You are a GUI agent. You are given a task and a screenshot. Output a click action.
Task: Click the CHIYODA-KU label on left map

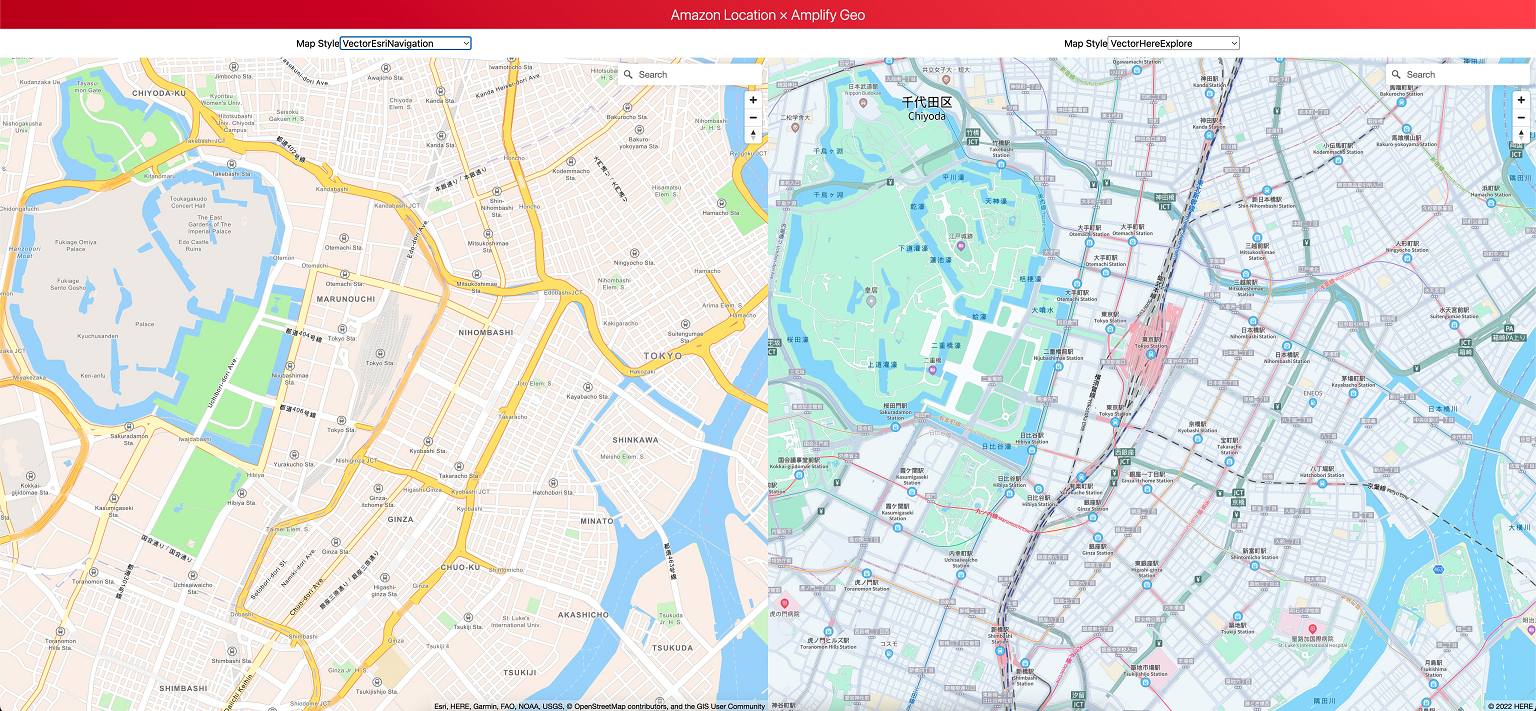(159, 93)
